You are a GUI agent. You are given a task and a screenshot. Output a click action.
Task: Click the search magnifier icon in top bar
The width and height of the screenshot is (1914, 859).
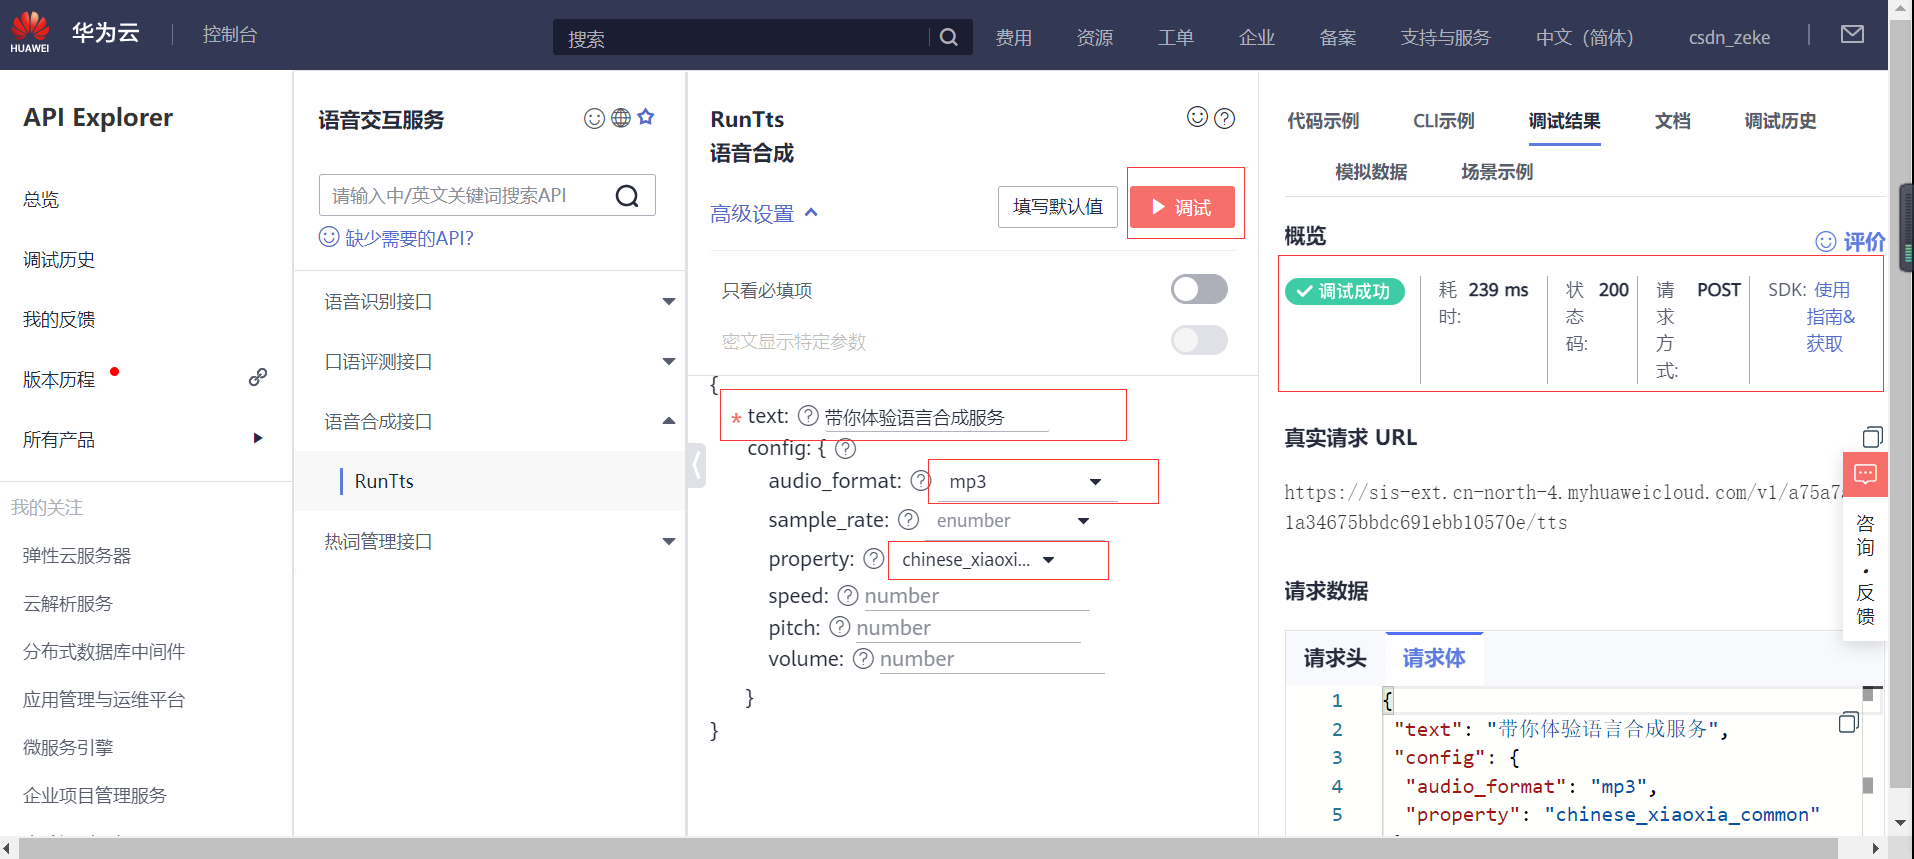949,37
